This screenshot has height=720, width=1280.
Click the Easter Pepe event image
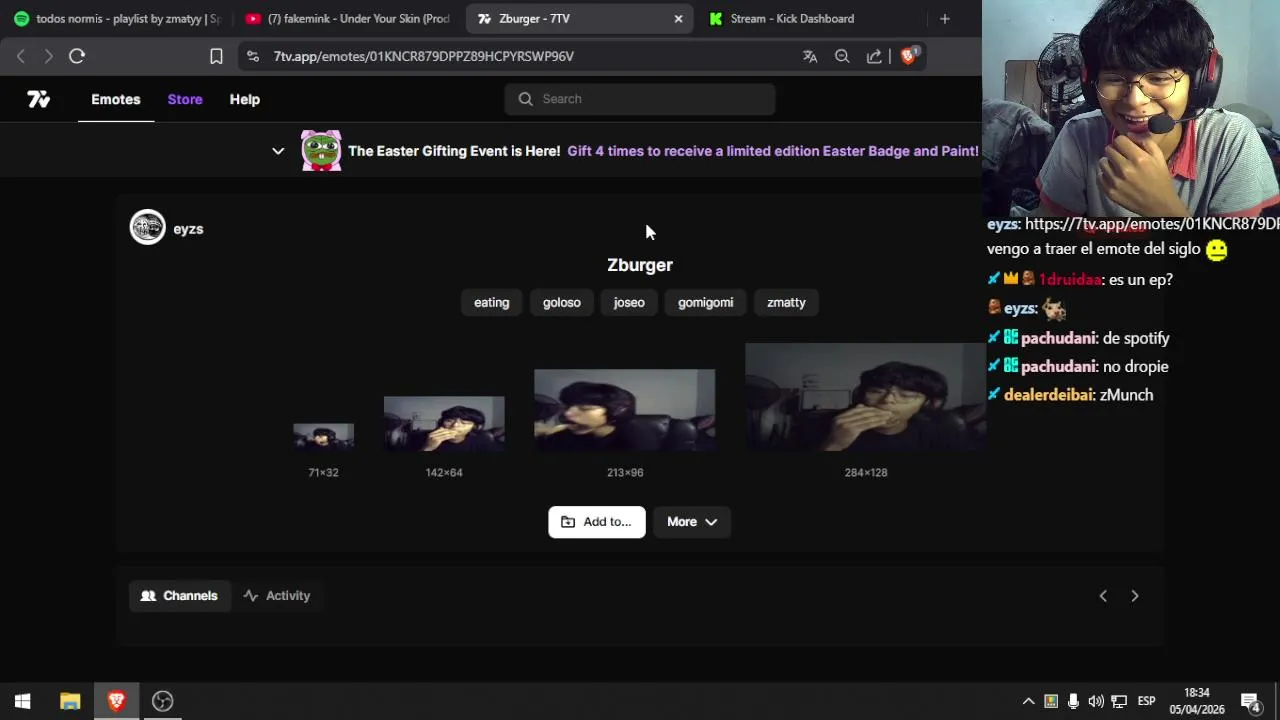(x=321, y=151)
